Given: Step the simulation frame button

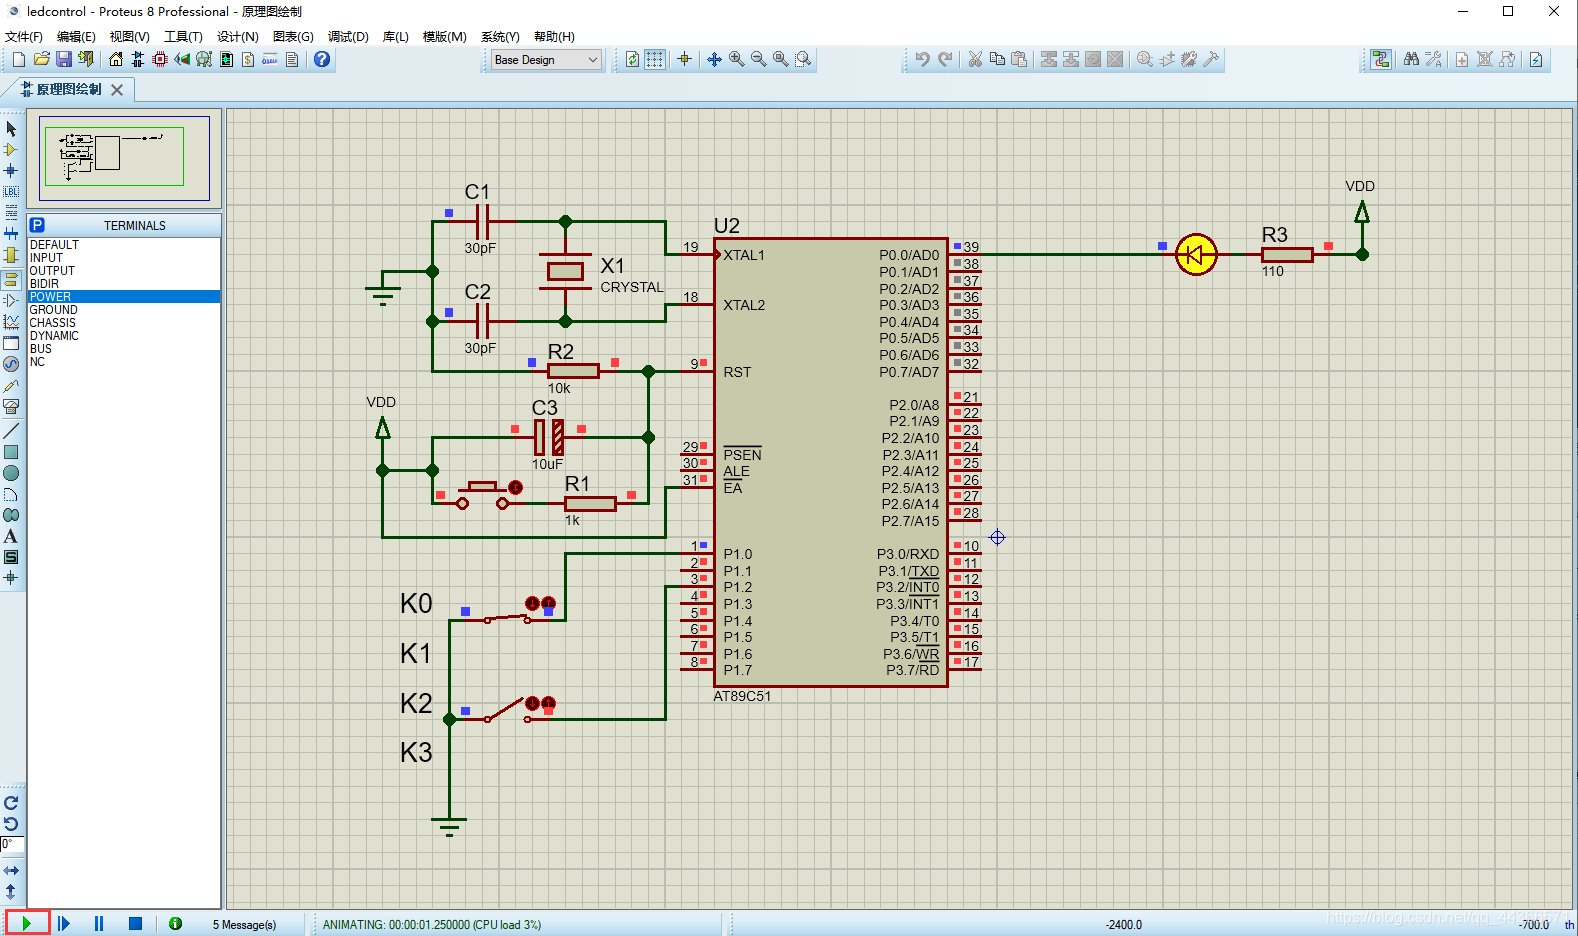Looking at the screenshot, I should [x=63, y=924].
